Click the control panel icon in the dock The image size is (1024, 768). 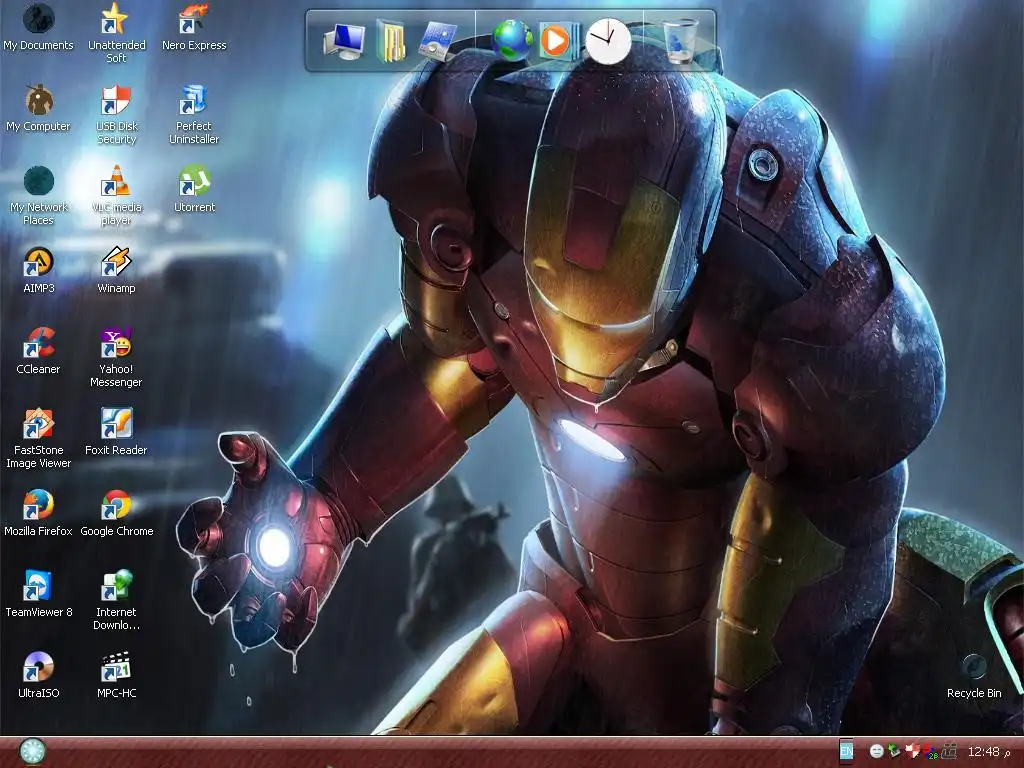[438, 41]
